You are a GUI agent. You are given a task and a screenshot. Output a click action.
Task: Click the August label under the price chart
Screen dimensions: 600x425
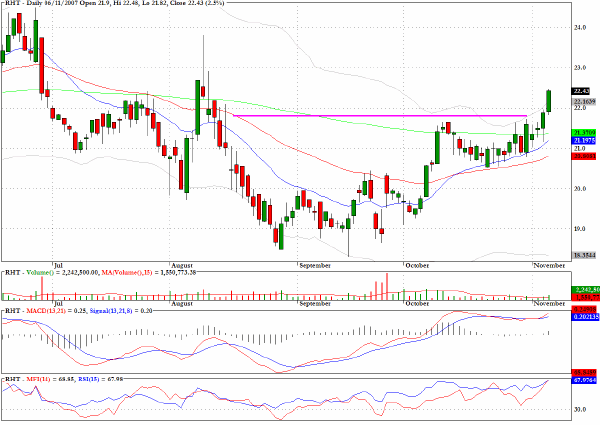182,265
